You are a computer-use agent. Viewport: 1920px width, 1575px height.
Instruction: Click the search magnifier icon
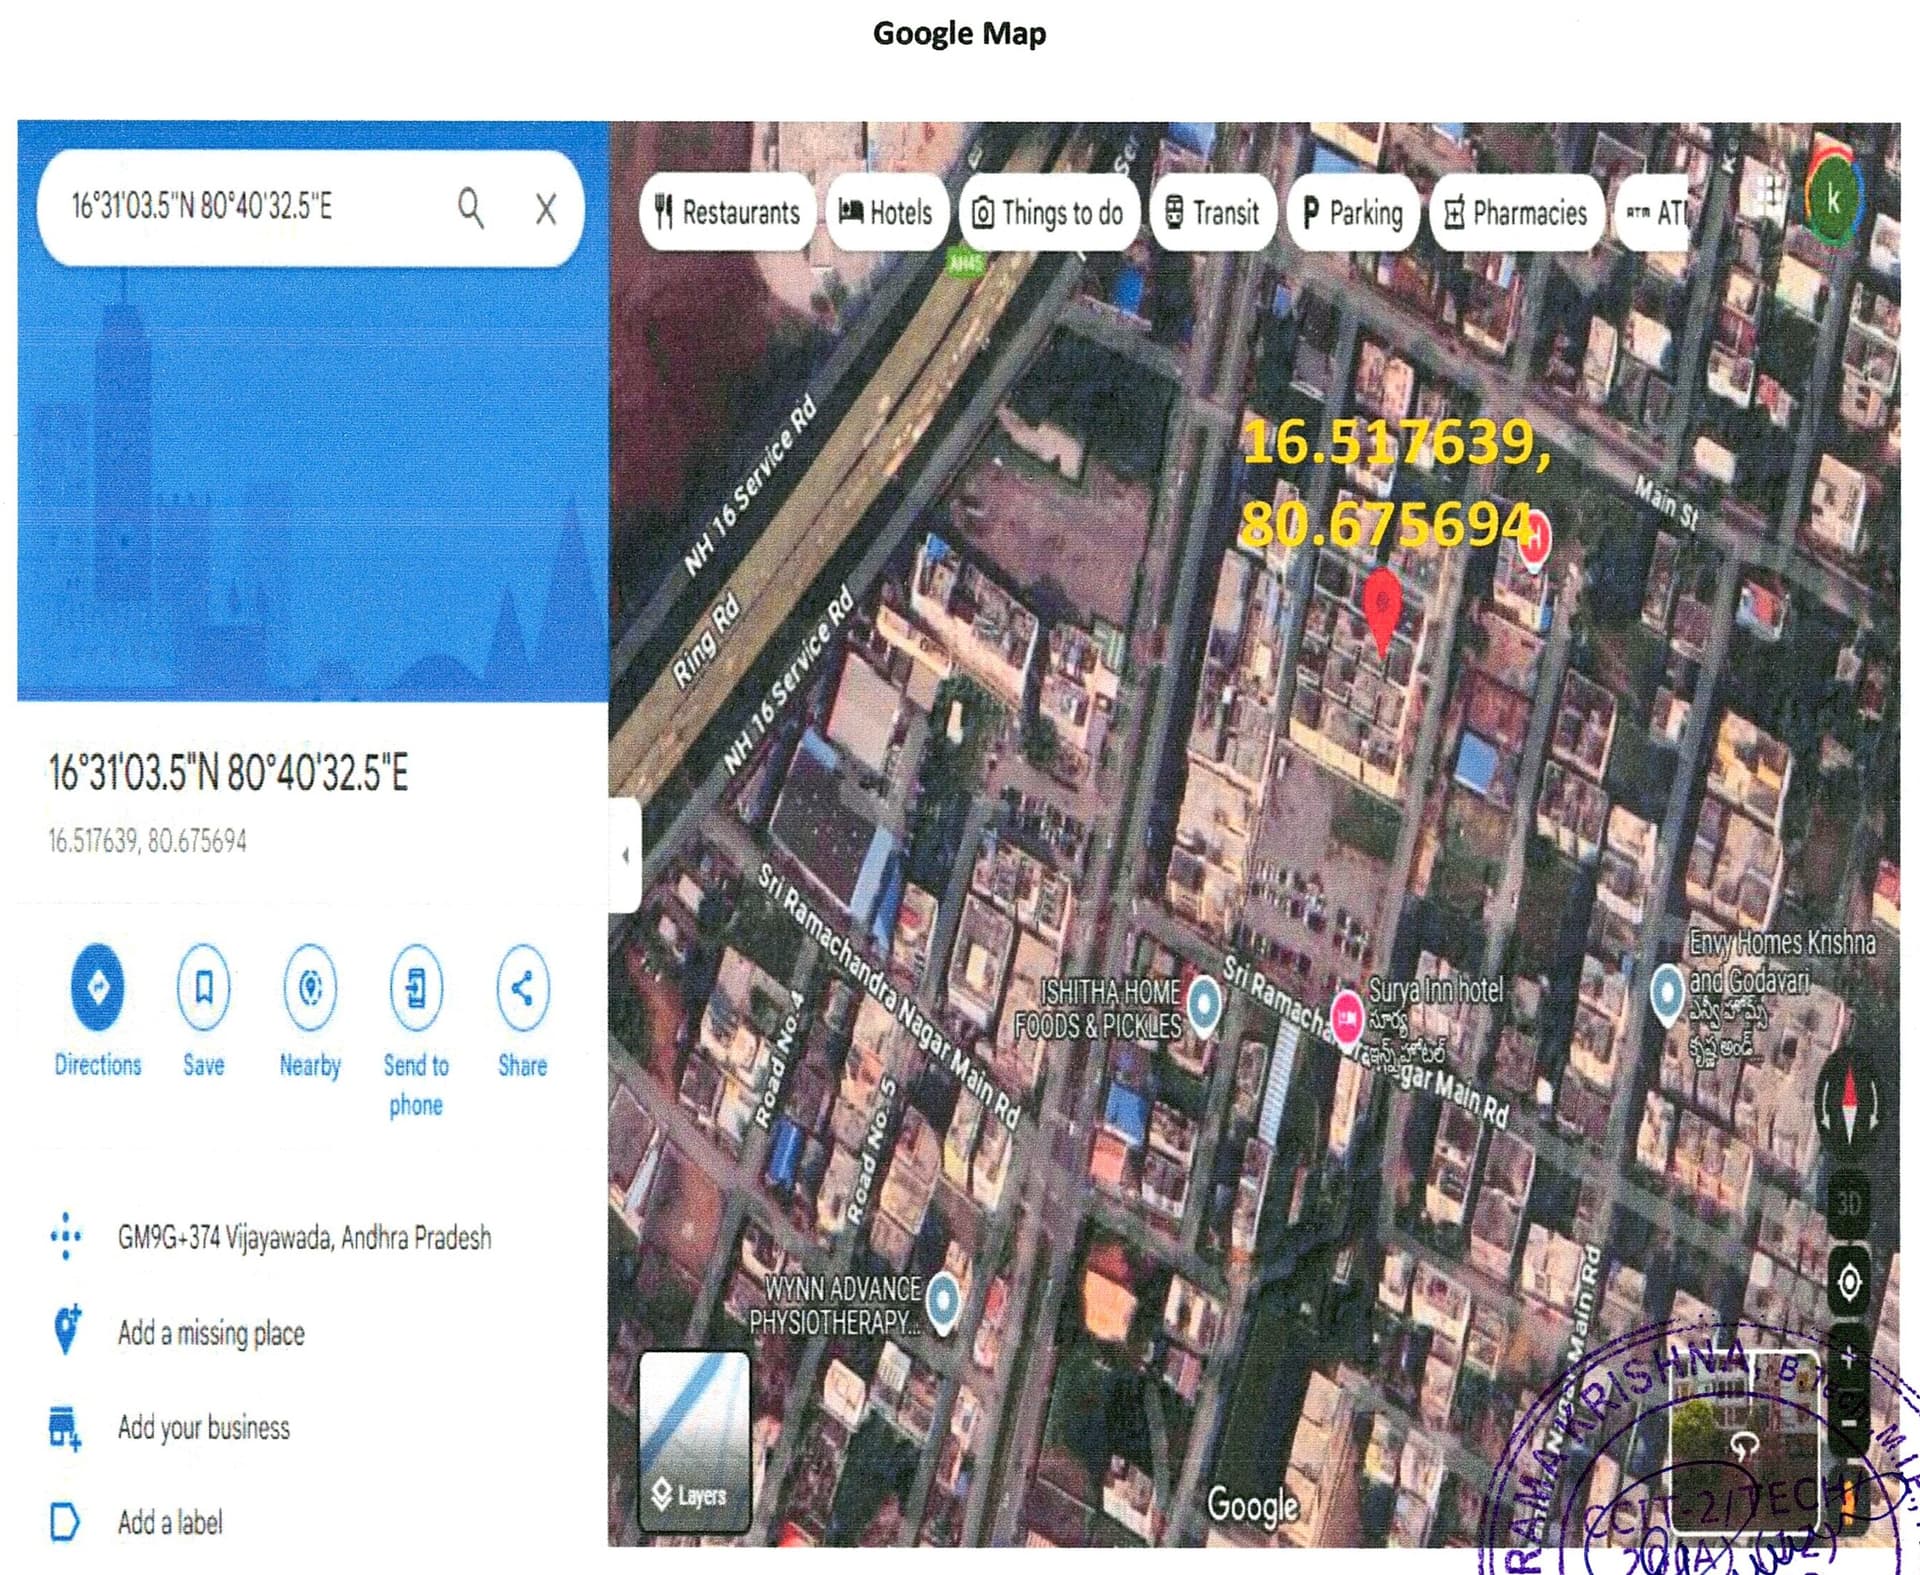pyautogui.click(x=471, y=208)
